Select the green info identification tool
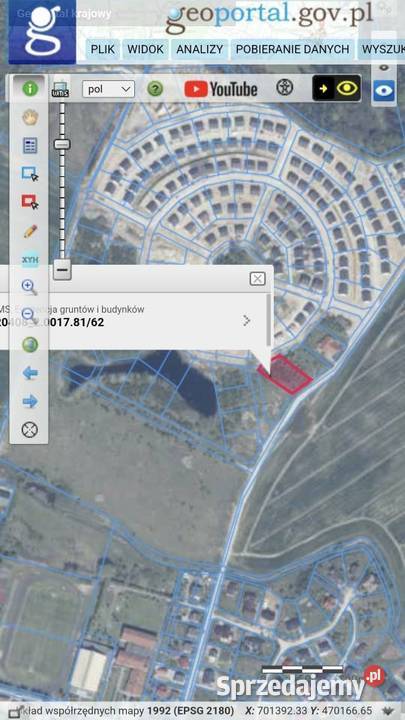Screen dimensions: 405x720 tap(30, 88)
